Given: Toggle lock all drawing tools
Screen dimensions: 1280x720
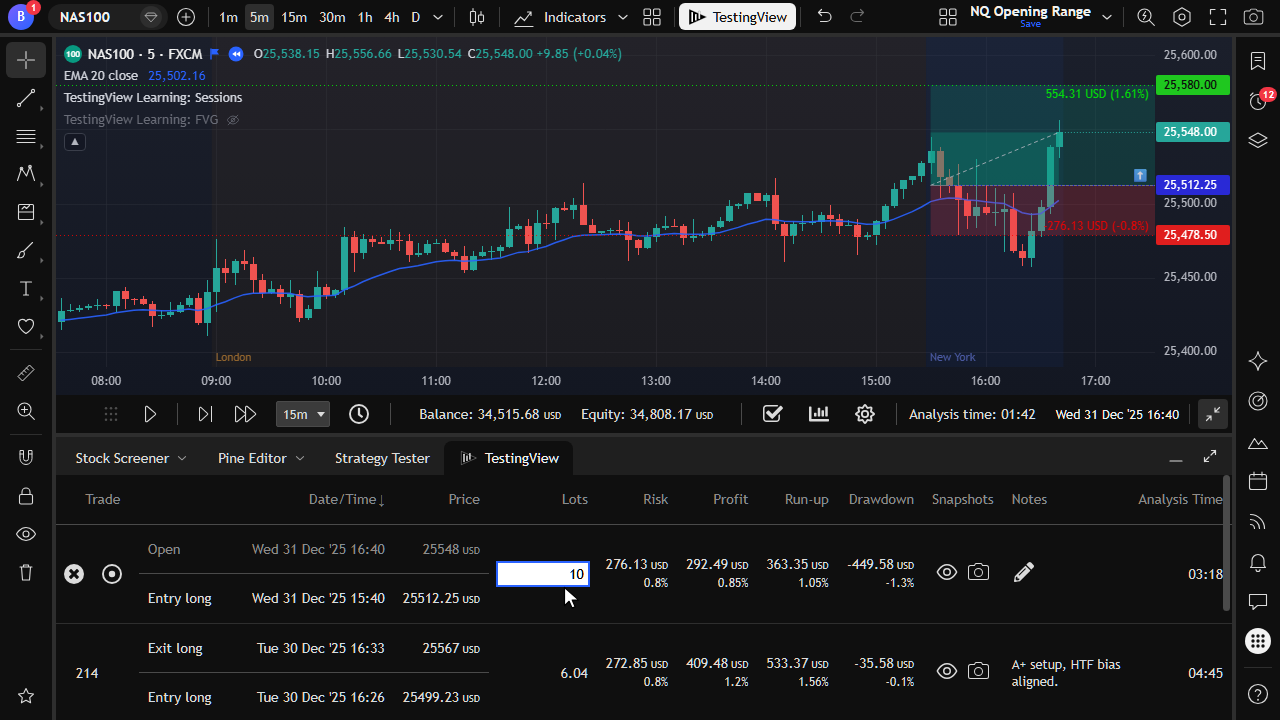Looking at the screenshot, I should 26,496.
